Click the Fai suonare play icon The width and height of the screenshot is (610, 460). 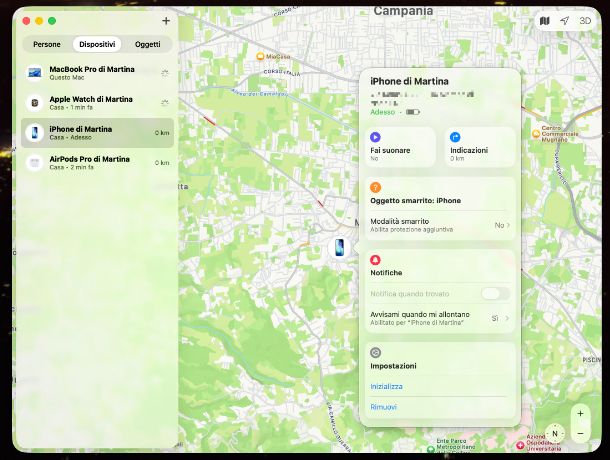click(375, 137)
